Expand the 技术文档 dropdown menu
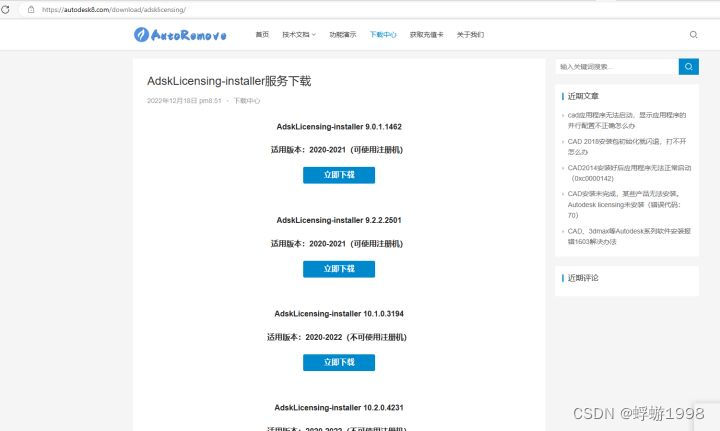This screenshot has height=431, width=720. 299,34
